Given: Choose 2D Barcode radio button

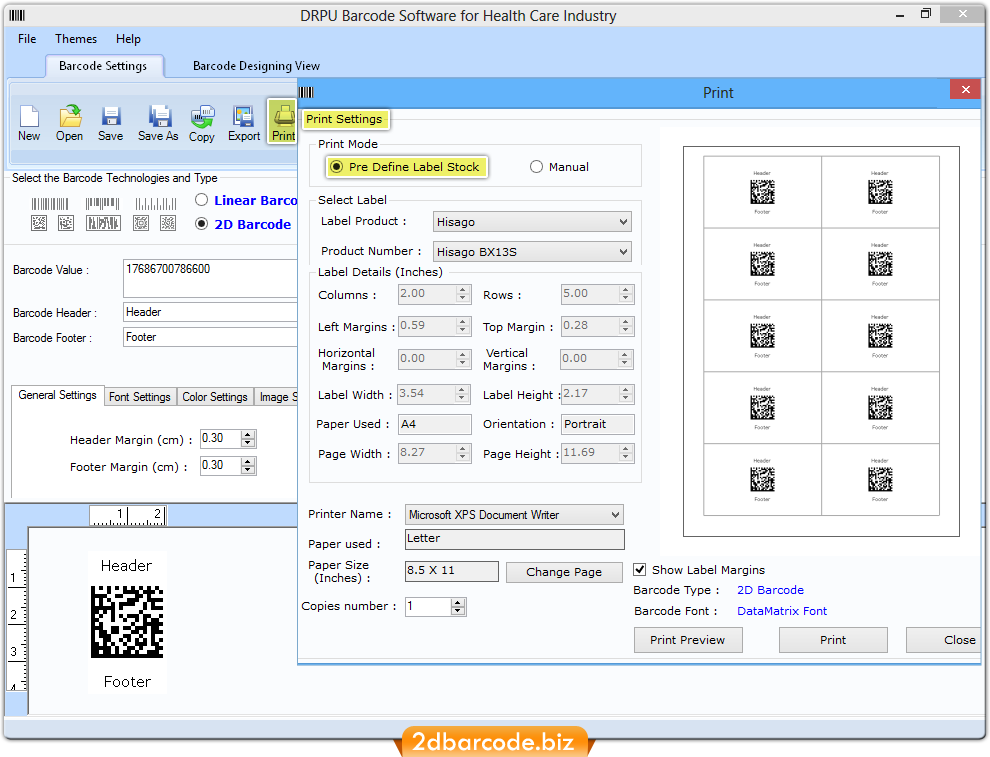Looking at the screenshot, I should pos(201,224).
